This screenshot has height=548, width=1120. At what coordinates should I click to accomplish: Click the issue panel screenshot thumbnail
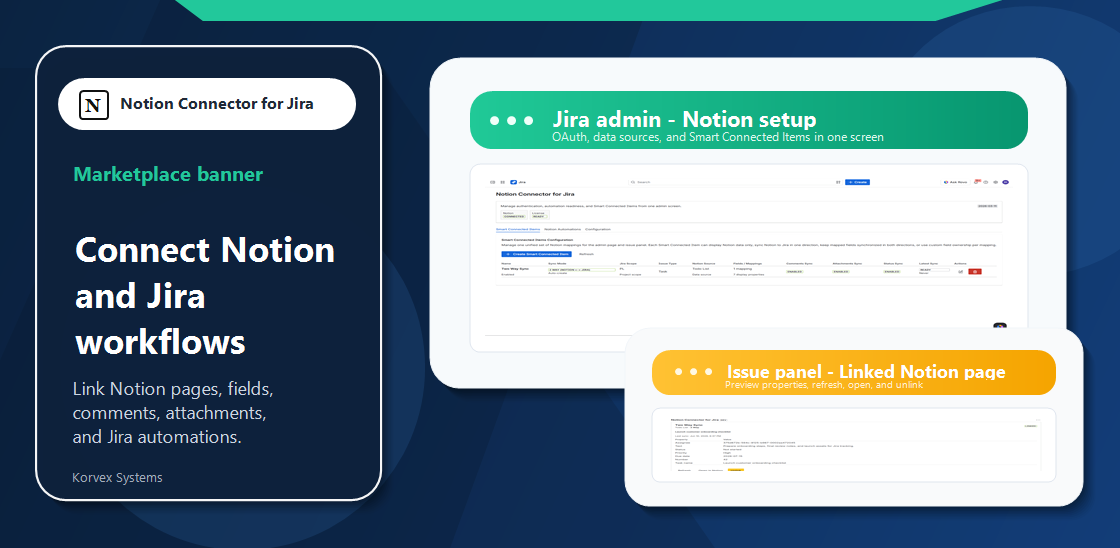854,444
